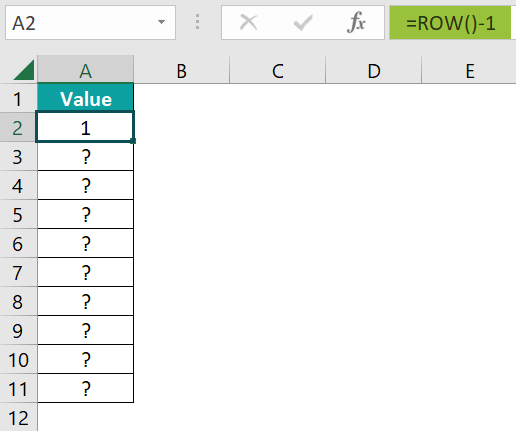The image size is (516, 431).
Task: Click the question mark cell A6
Action: pyautogui.click(x=86, y=243)
